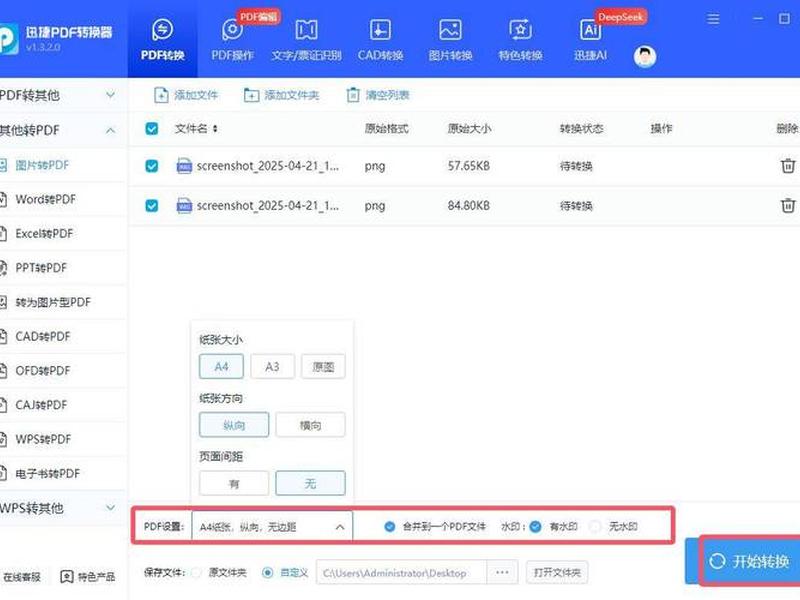Choose 原图 paper size
Viewport: 800px width, 600px height.
[x=323, y=366]
